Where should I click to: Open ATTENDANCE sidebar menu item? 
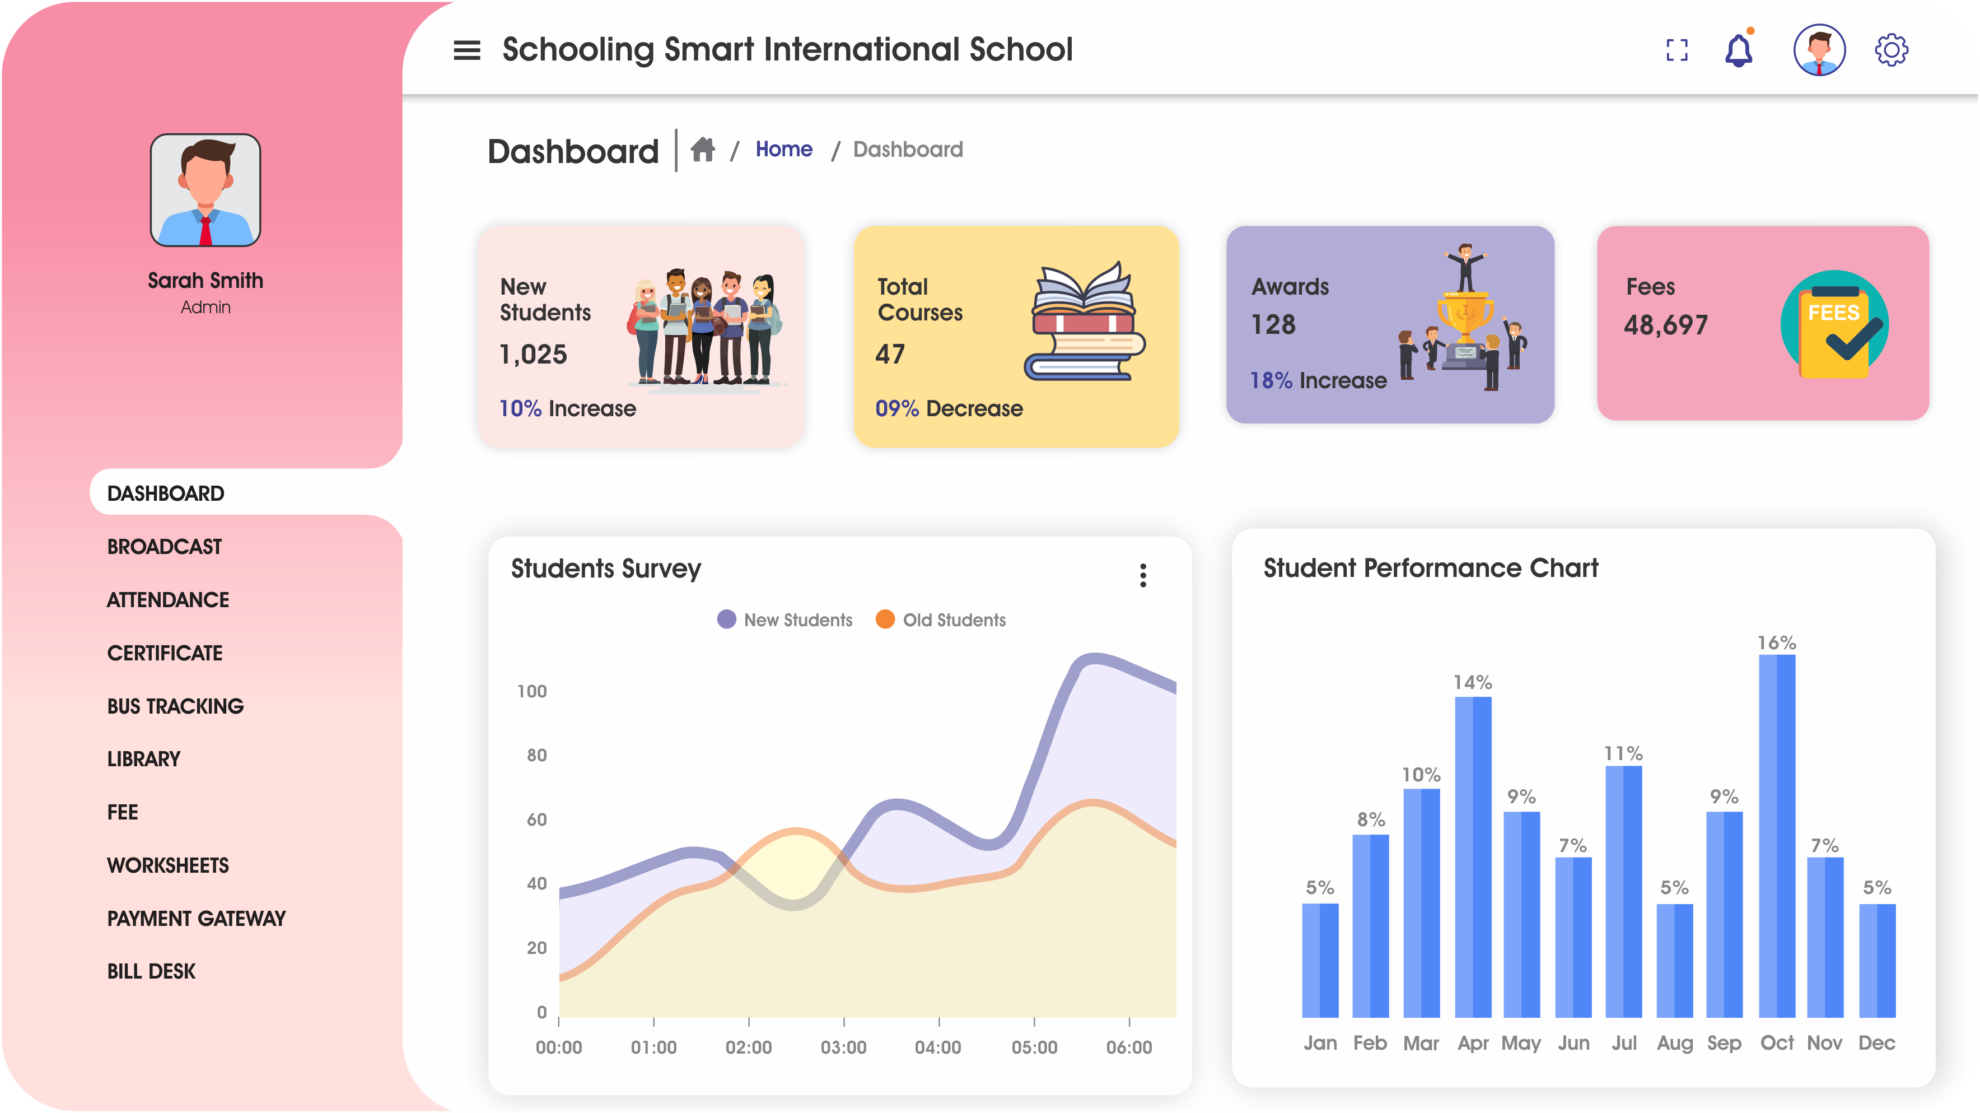(168, 600)
